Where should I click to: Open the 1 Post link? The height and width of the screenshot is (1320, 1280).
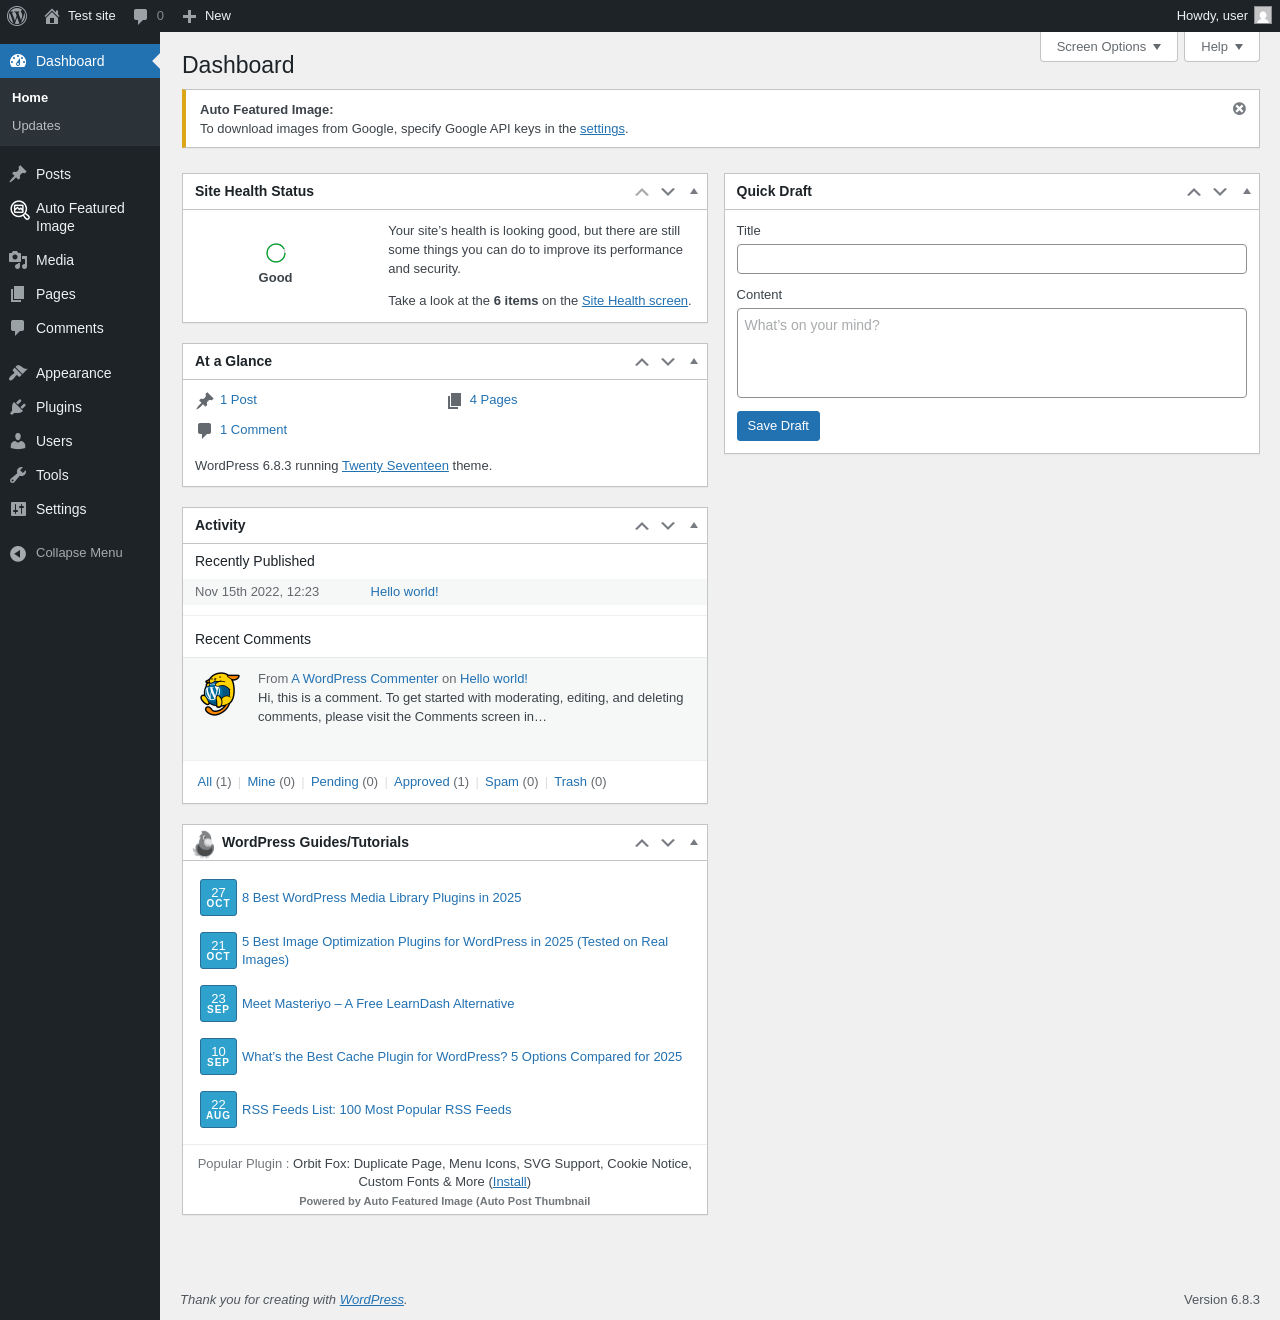[x=238, y=400]
